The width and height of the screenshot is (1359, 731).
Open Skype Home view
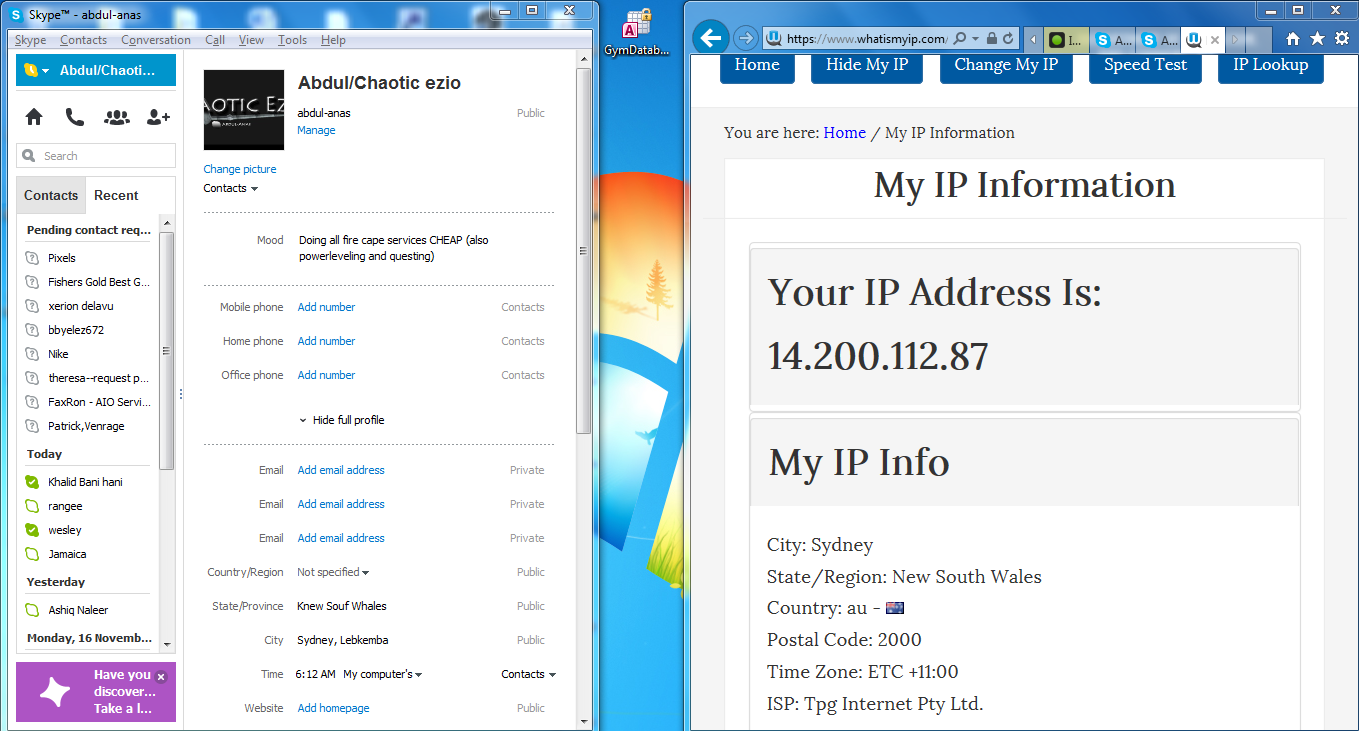pos(34,117)
